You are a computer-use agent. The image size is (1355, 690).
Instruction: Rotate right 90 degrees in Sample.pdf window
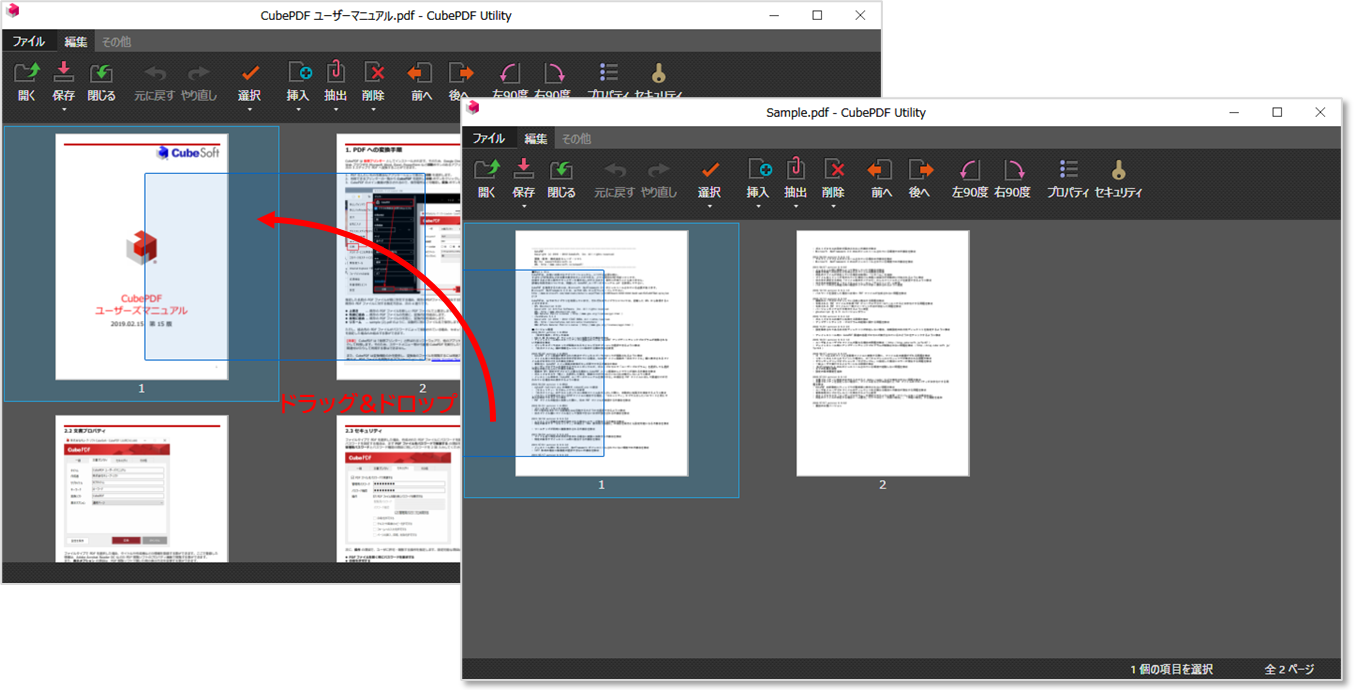pos(1013,169)
